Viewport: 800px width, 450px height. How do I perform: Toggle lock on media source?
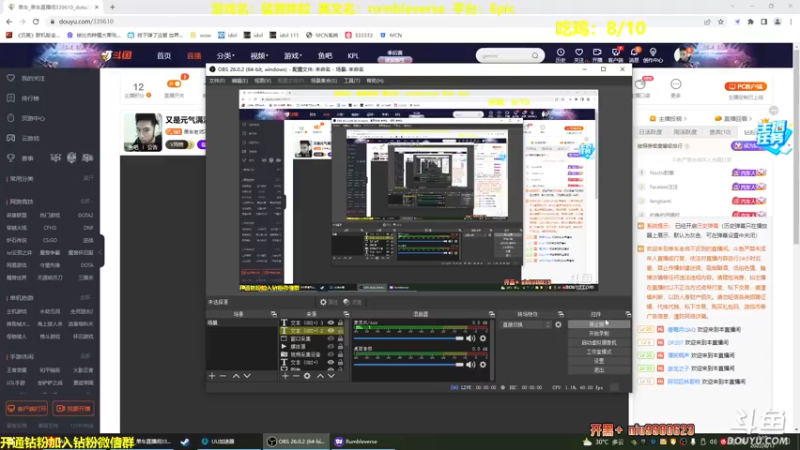coord(340,346)
